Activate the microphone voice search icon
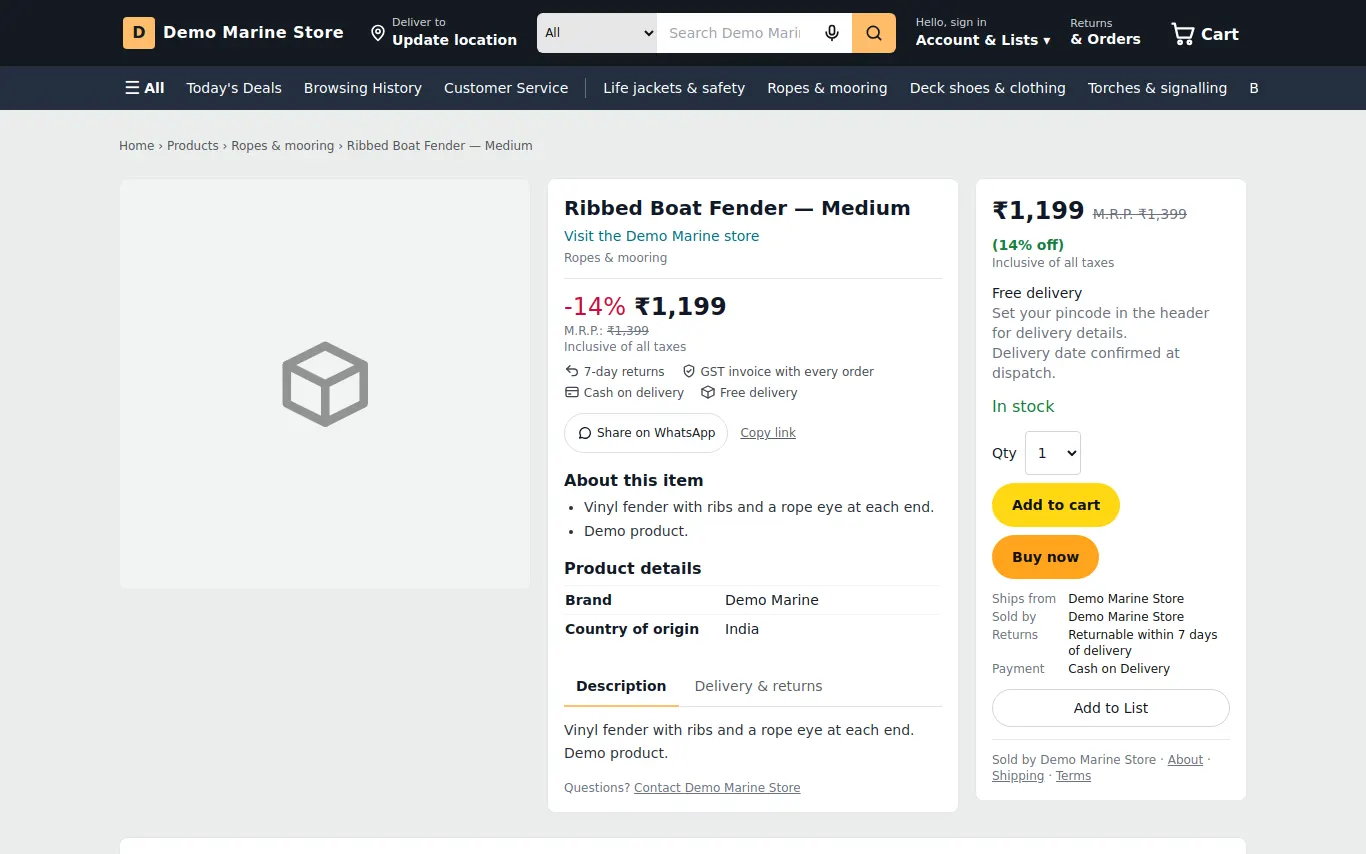Screen dimensions: 1366x854 coord(832,33)
